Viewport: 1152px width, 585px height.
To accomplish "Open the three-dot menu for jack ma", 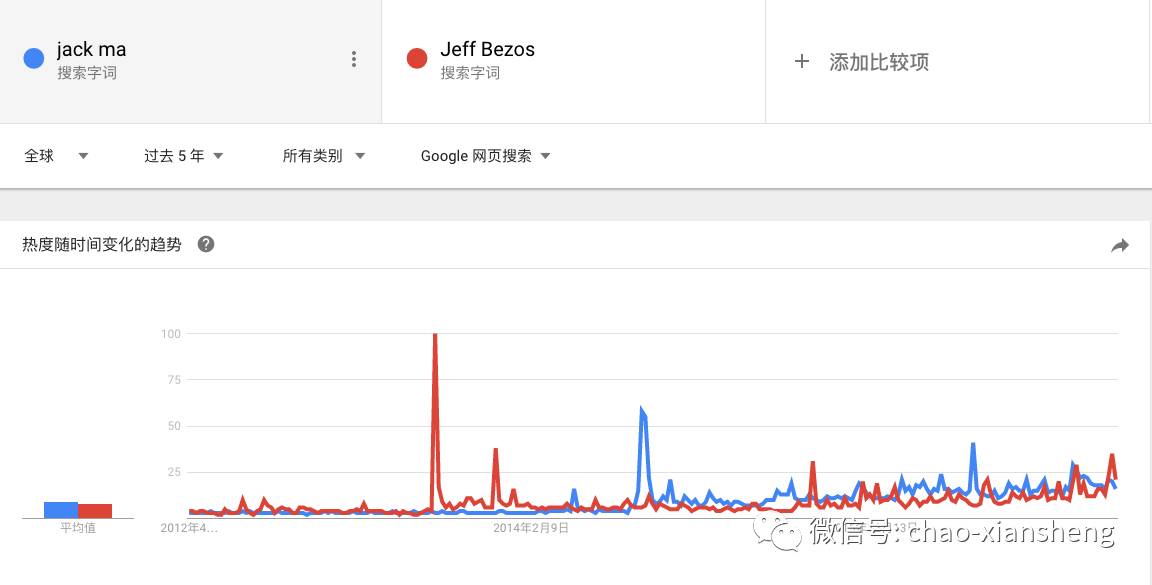I will 353,59.
